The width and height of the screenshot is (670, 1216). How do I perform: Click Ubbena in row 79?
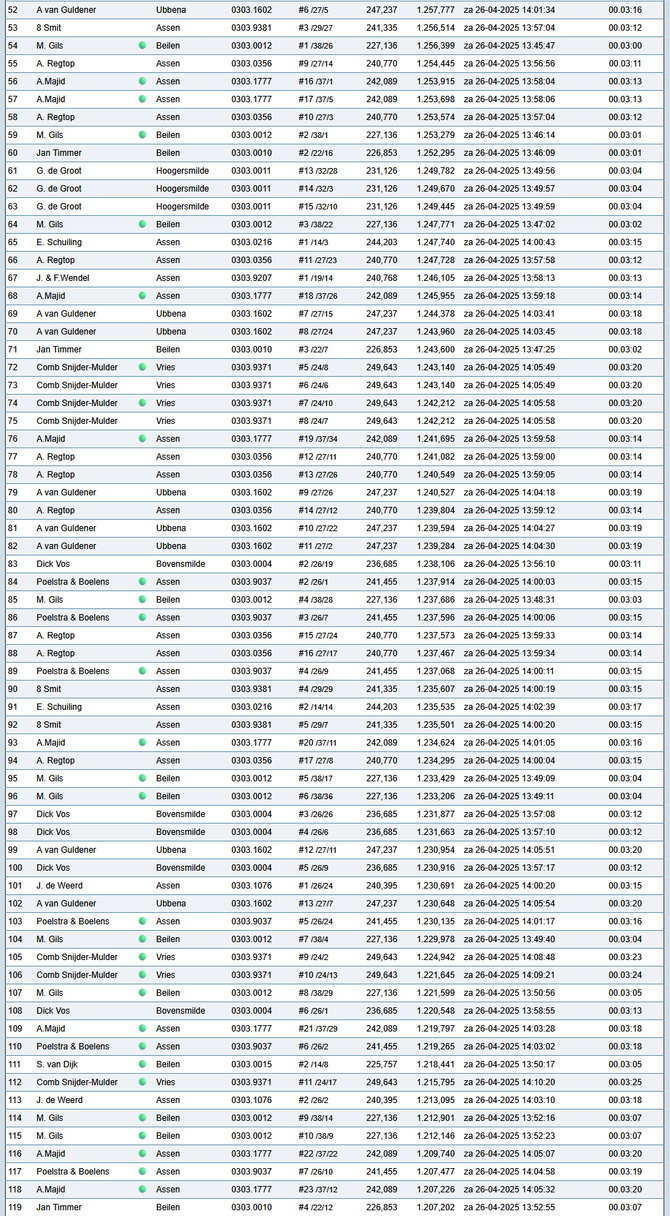[171, 492]
